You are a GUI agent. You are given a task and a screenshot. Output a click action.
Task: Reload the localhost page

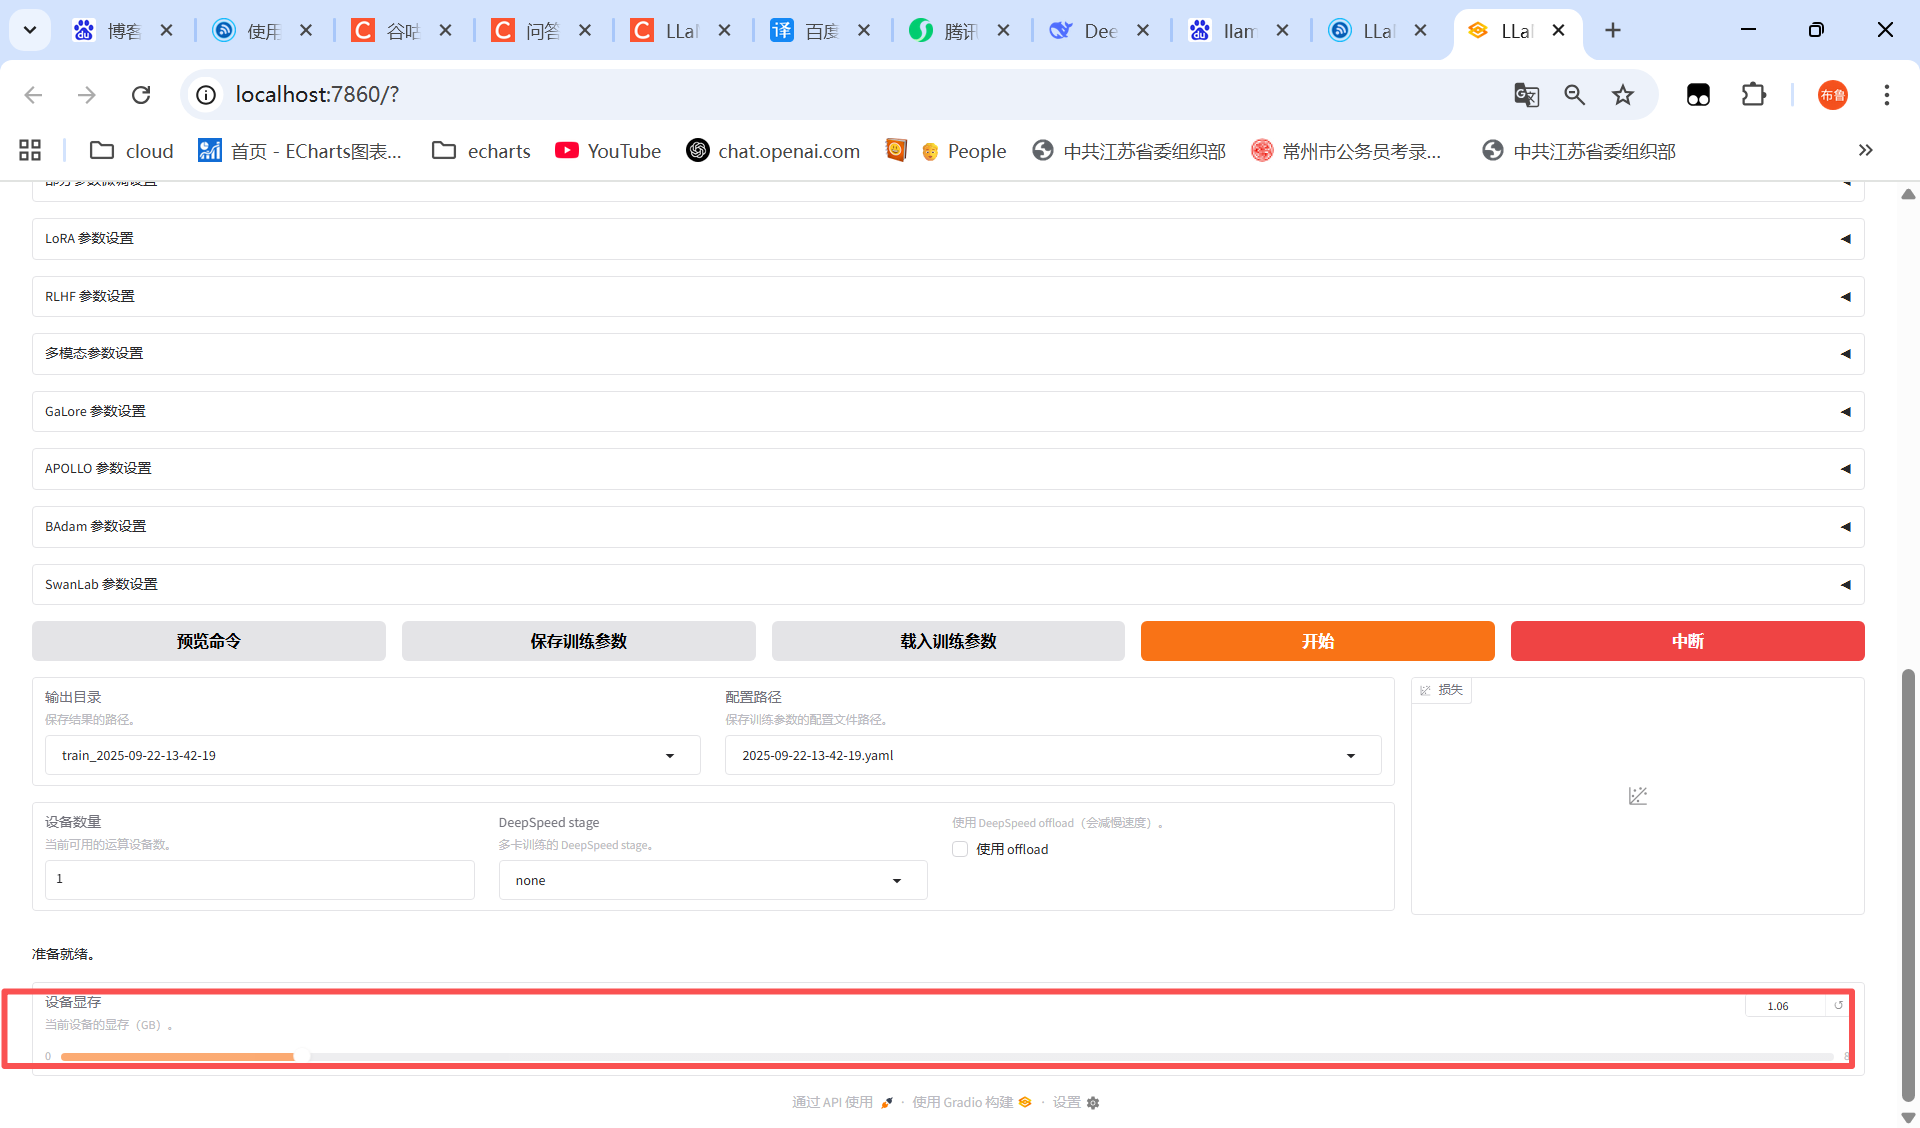tap(141, 95)
